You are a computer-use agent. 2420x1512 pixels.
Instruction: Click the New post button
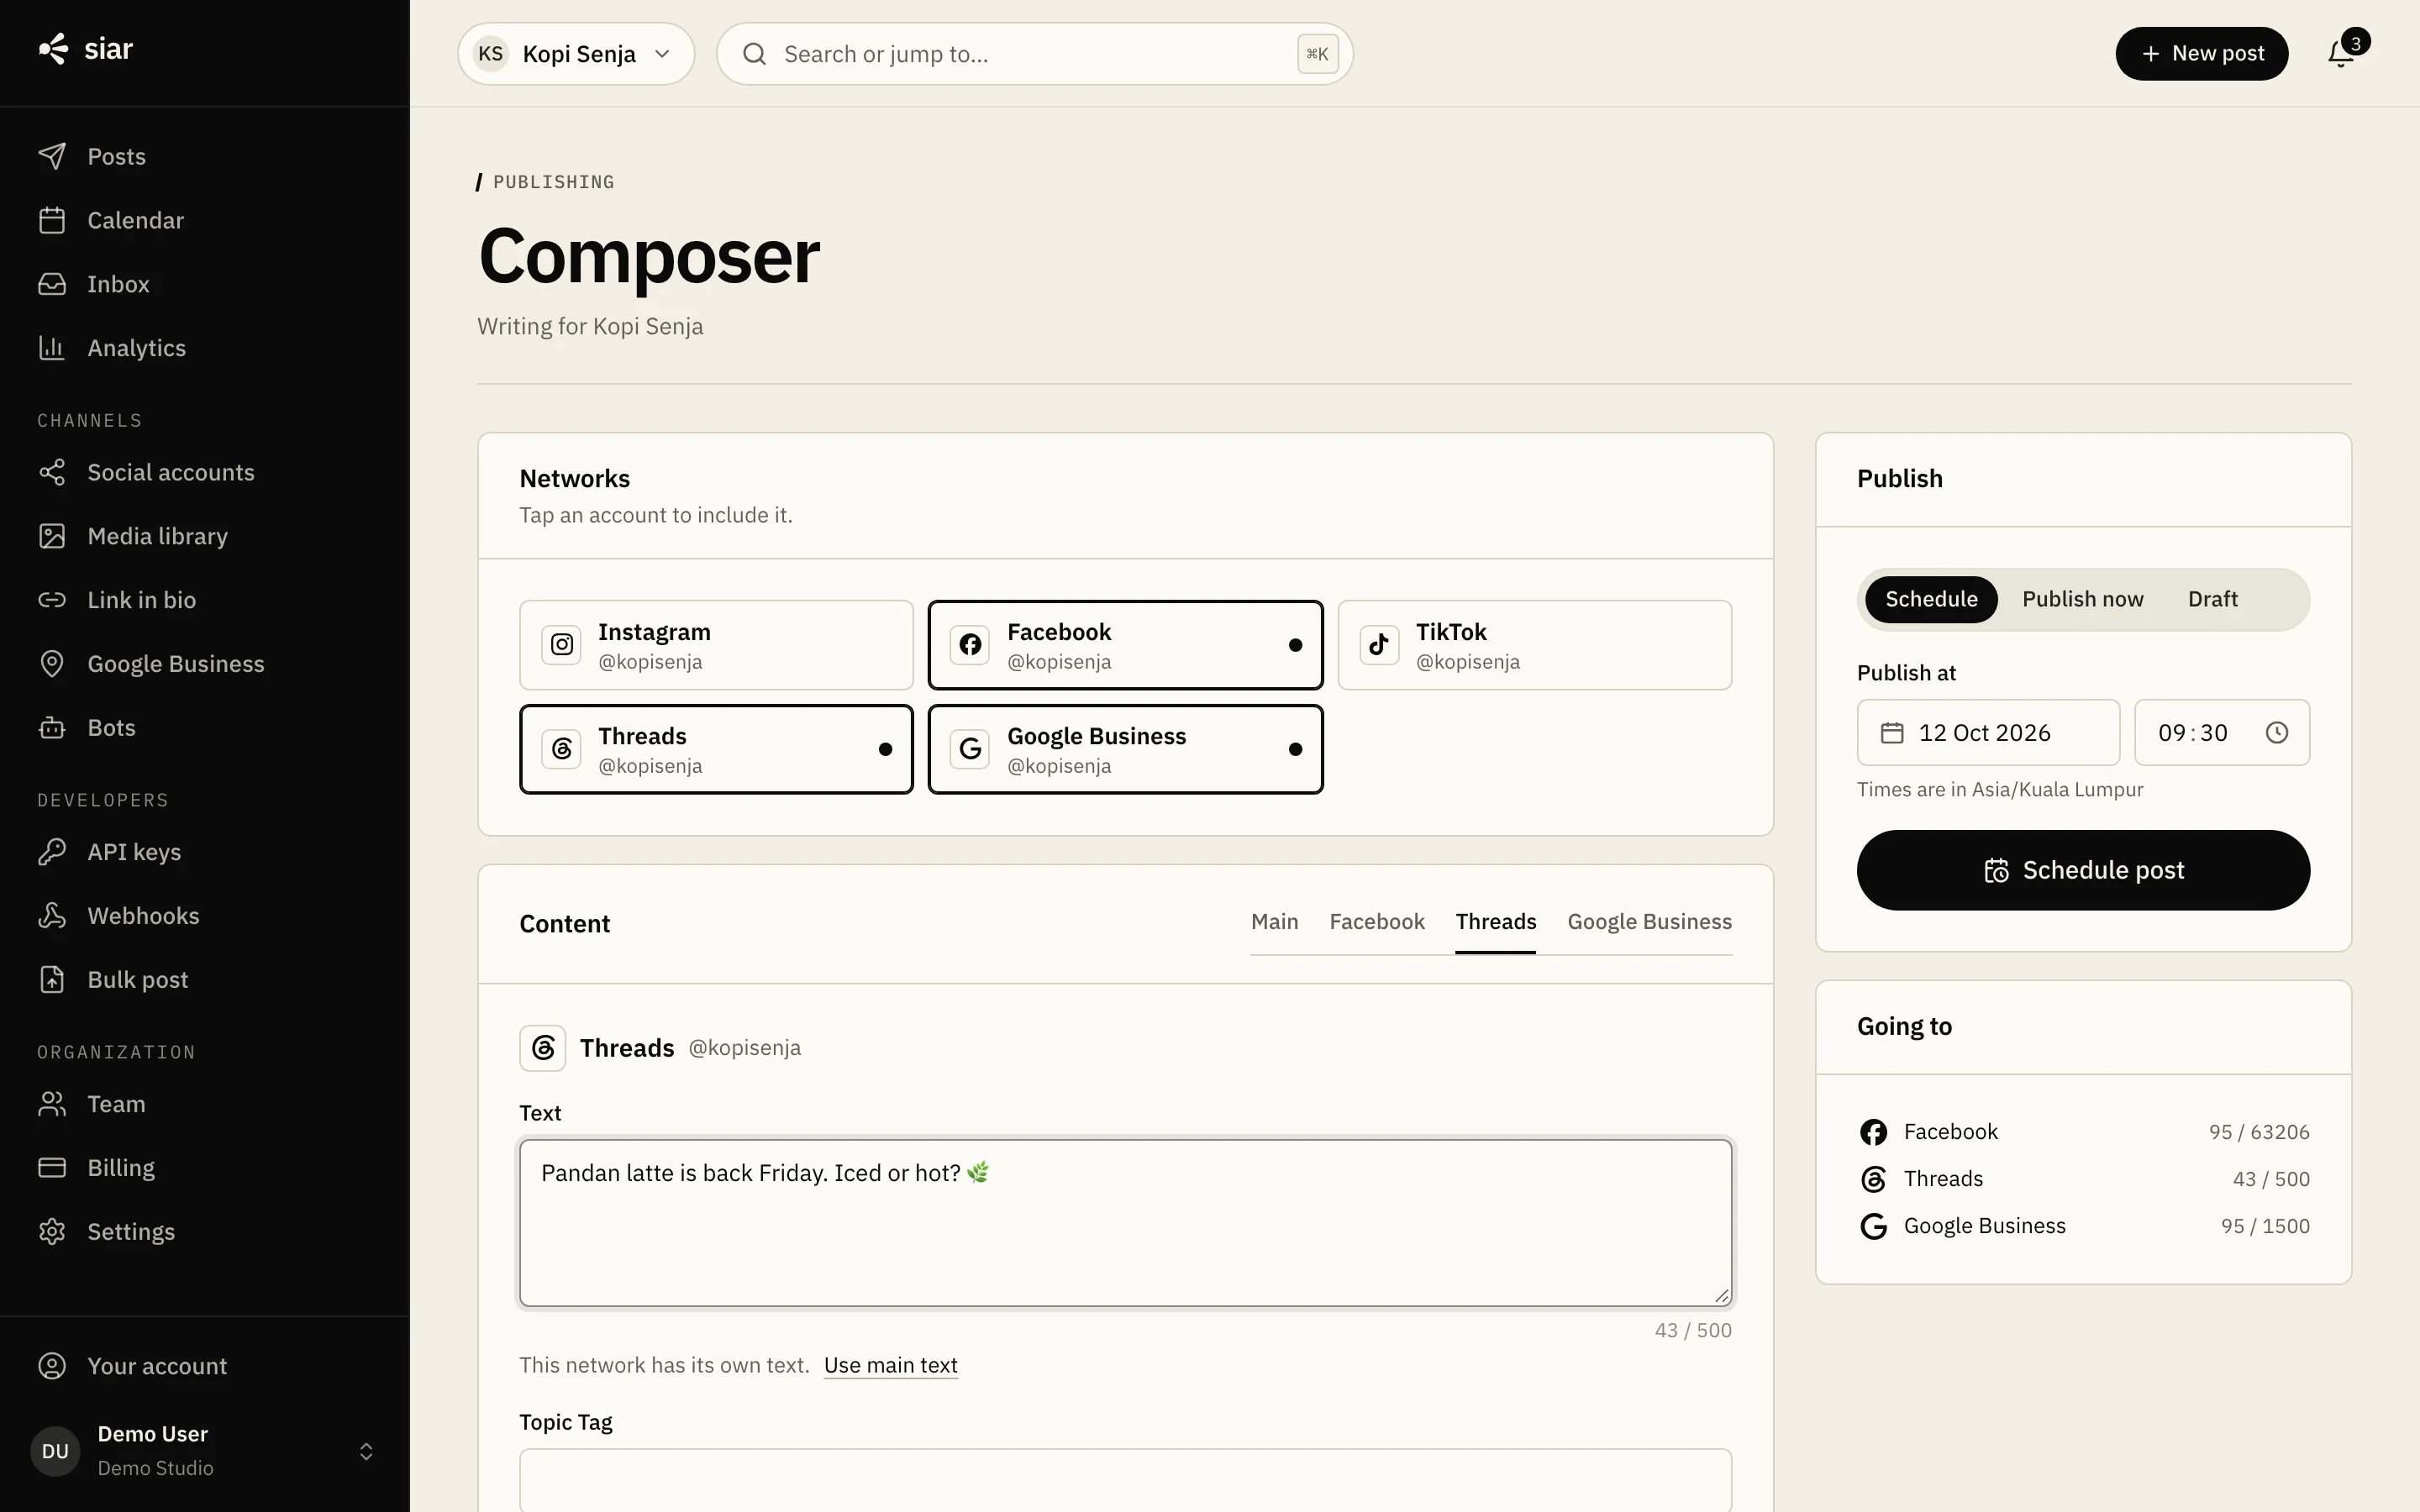coord(2201,54)
